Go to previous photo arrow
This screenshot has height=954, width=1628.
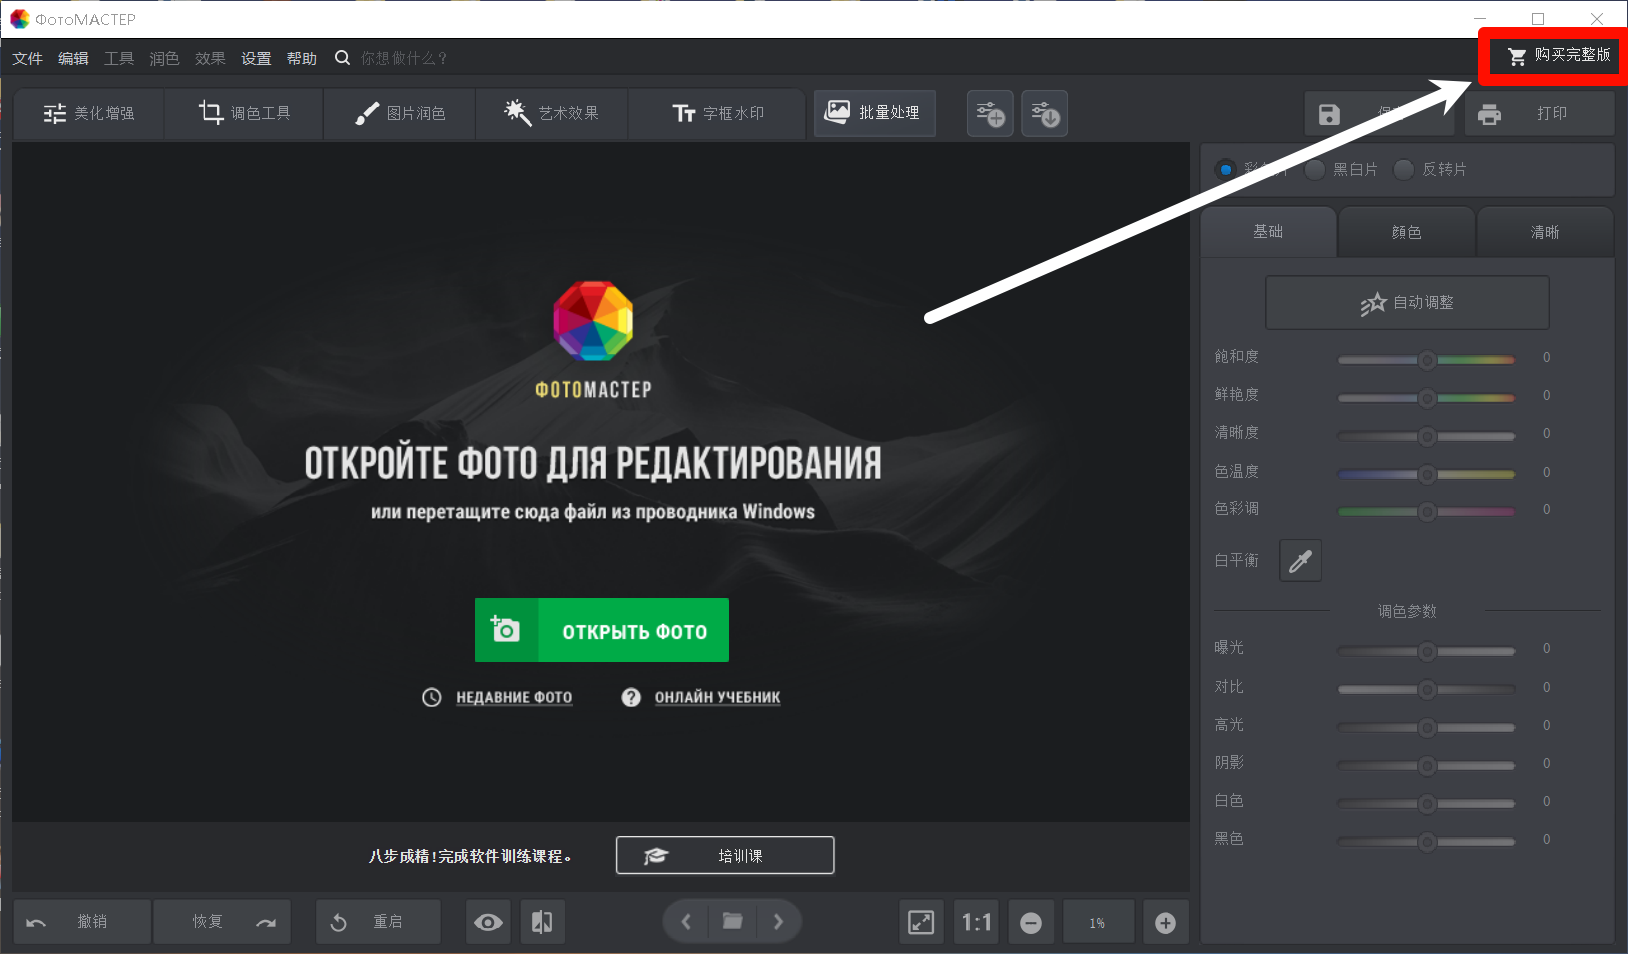pos(686,921)
